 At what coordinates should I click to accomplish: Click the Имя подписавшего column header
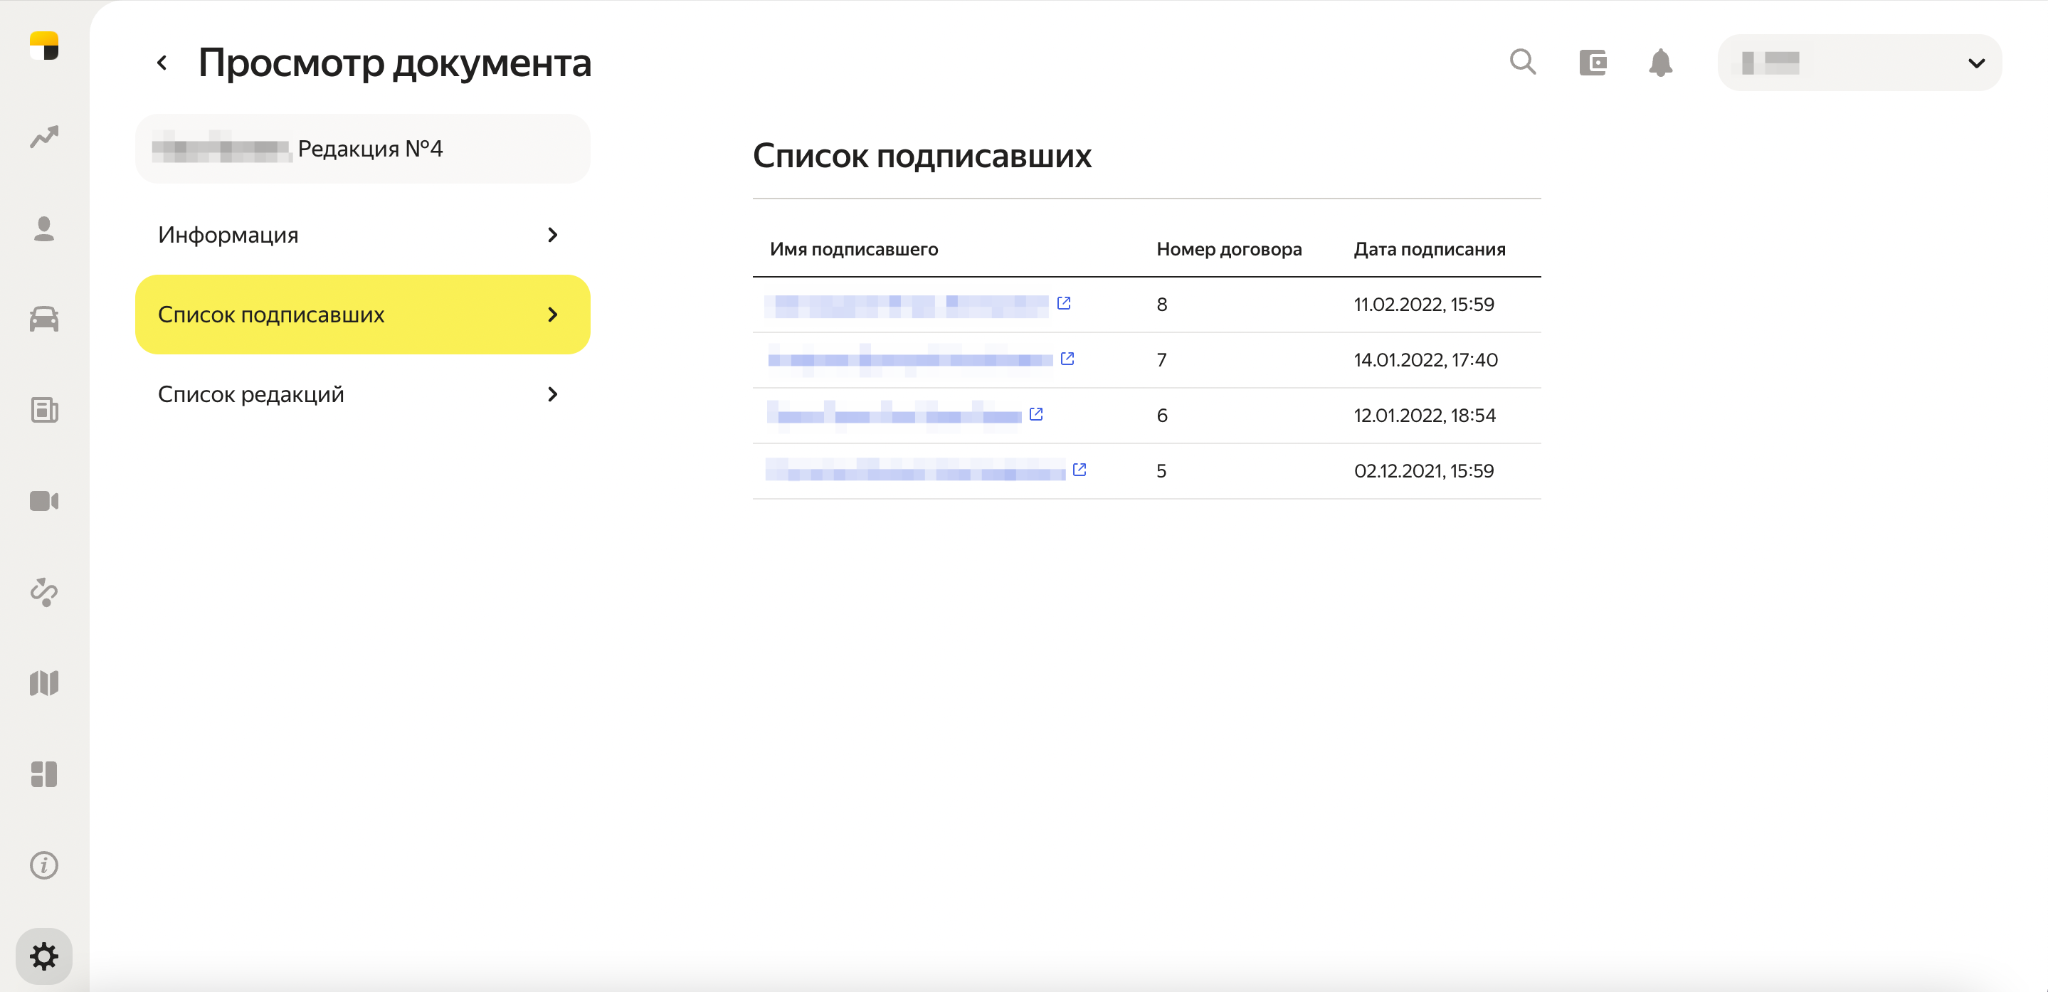point(854,249)
